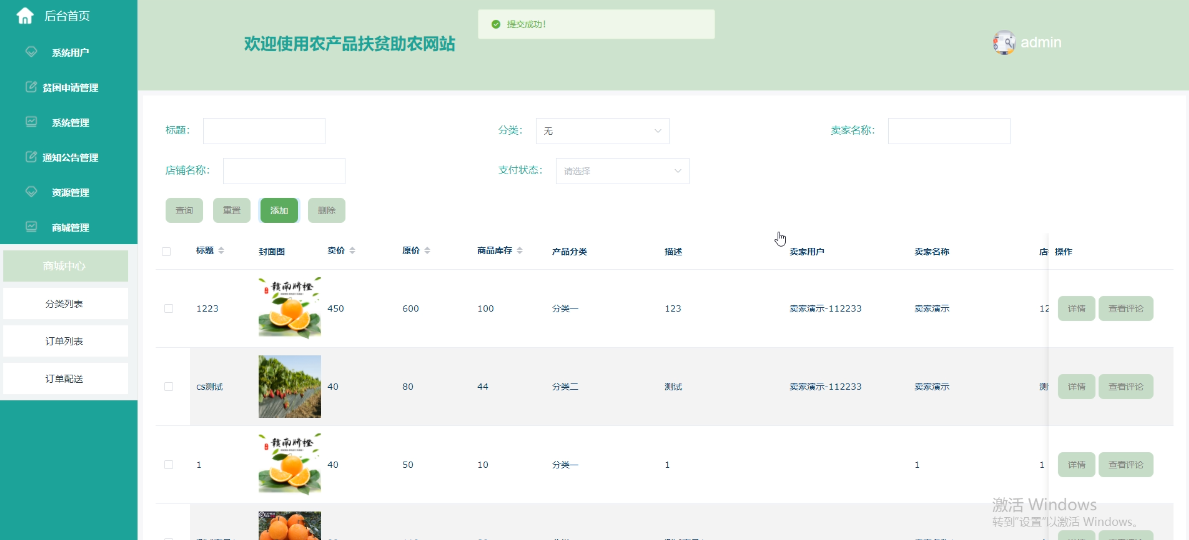The image size is (1189, 540).
Task: Click the diamond icon next to 资源管理
Action: (31, 192)
